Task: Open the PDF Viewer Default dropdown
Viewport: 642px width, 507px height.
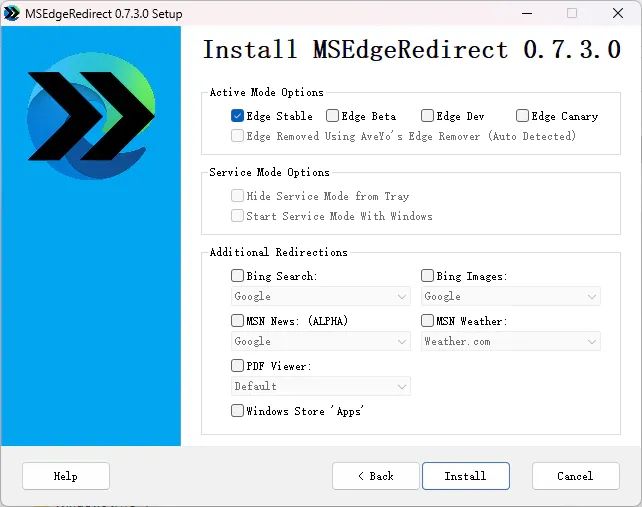Action: point(321,386)
